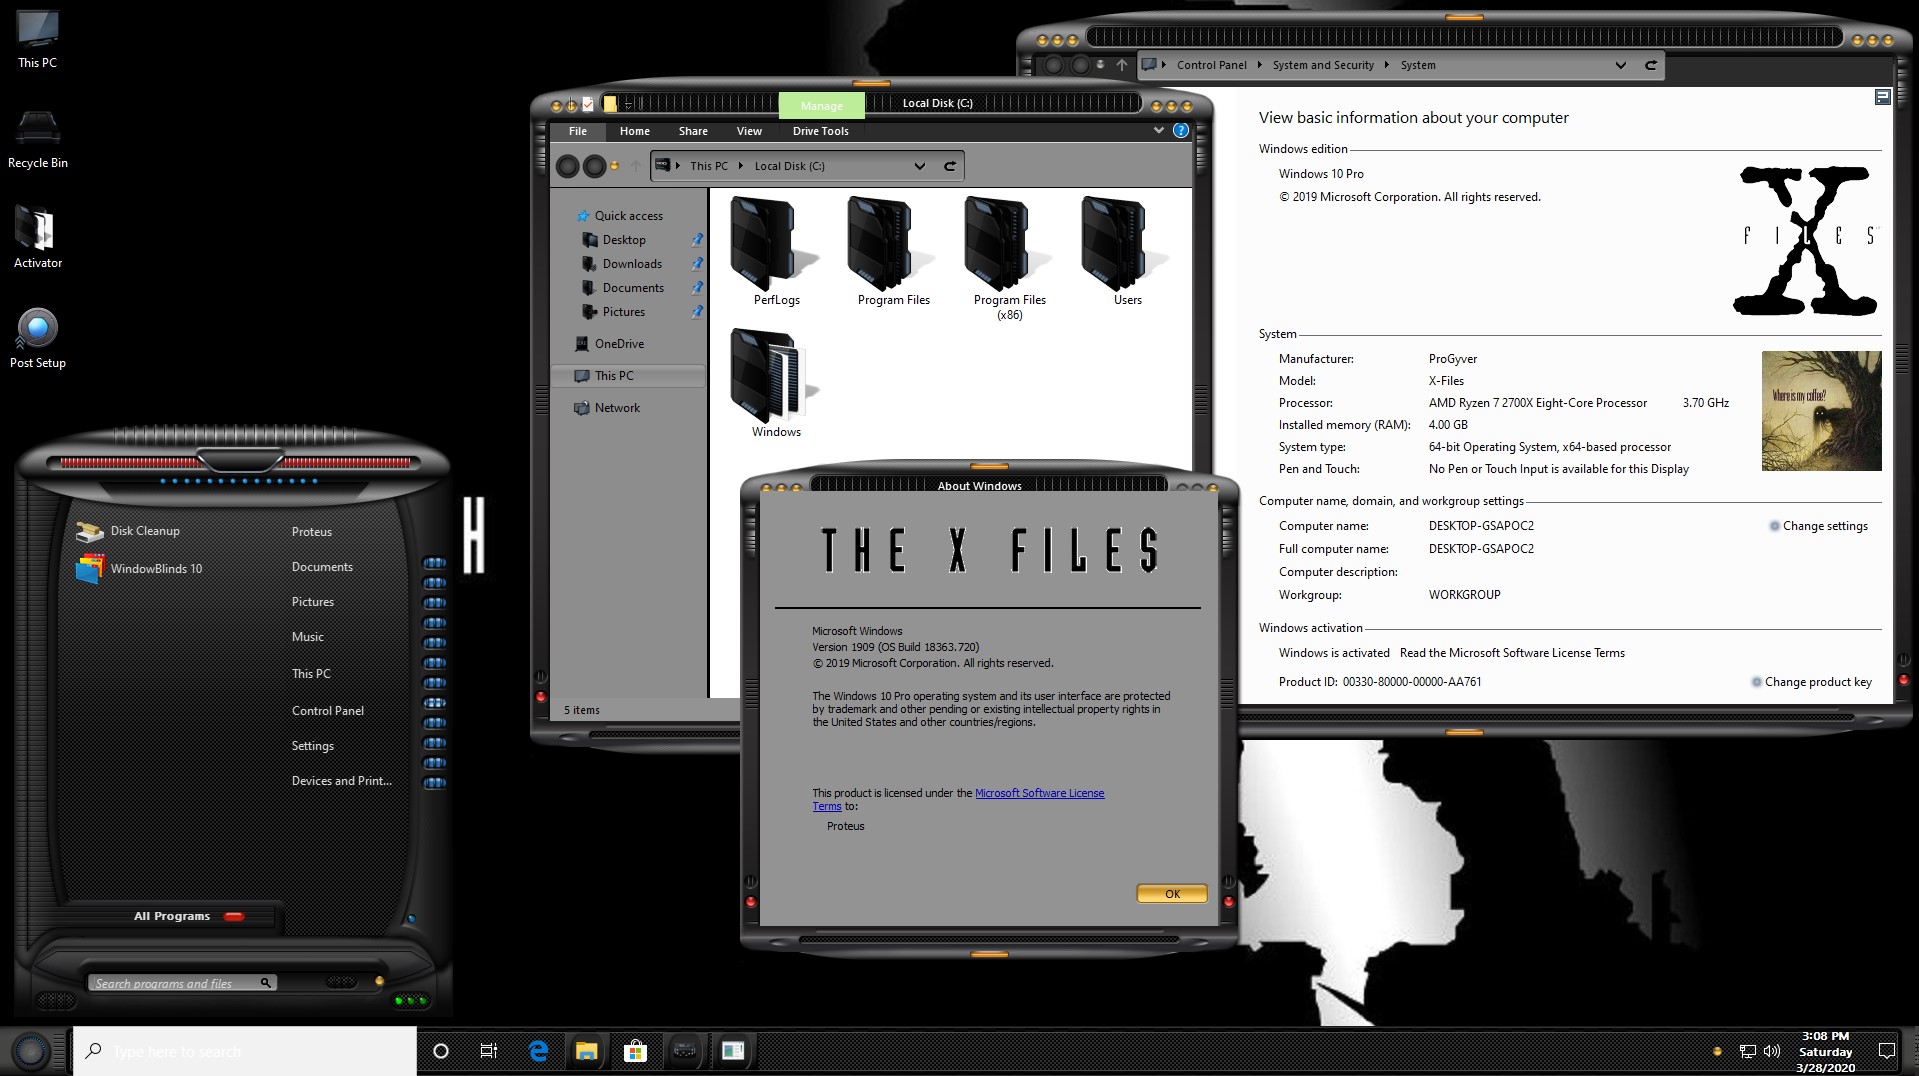The height and width of the screenshot is (1076, 1919).
Task: Click the Start orb button
Action: [31, 1051]
